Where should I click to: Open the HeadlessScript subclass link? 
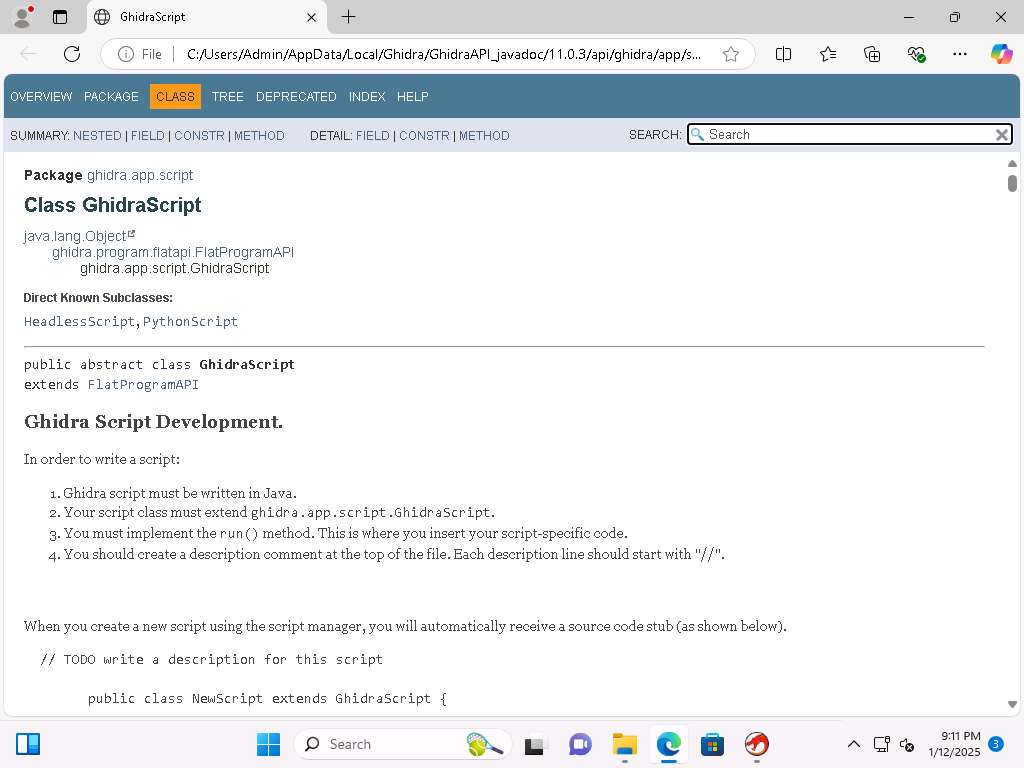pyautogui.click(x=79, y=322)
